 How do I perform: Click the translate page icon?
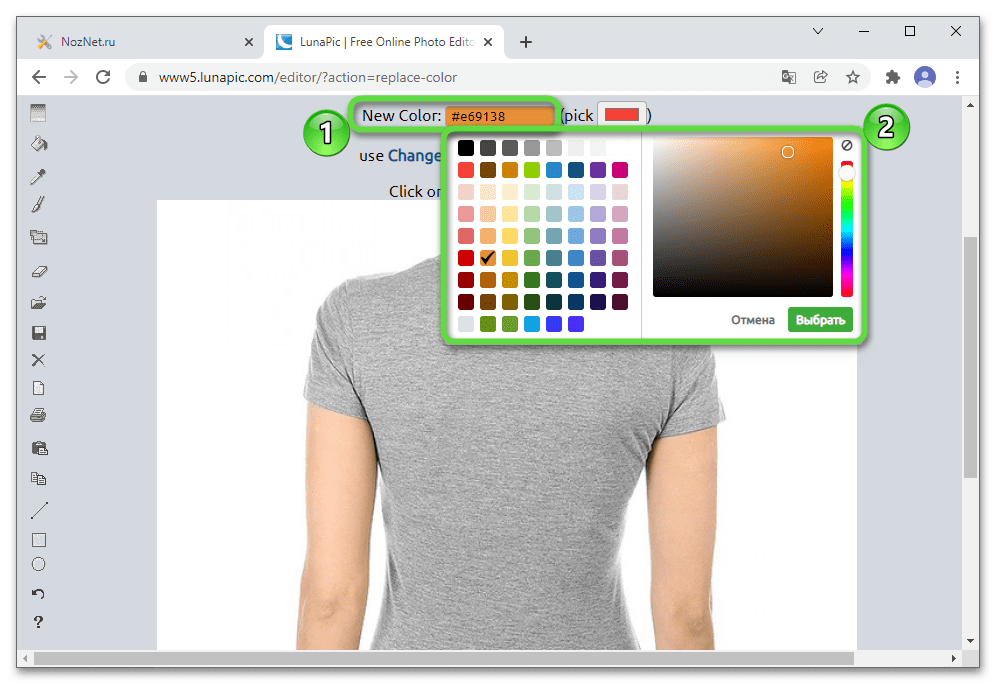coord(789,77)
